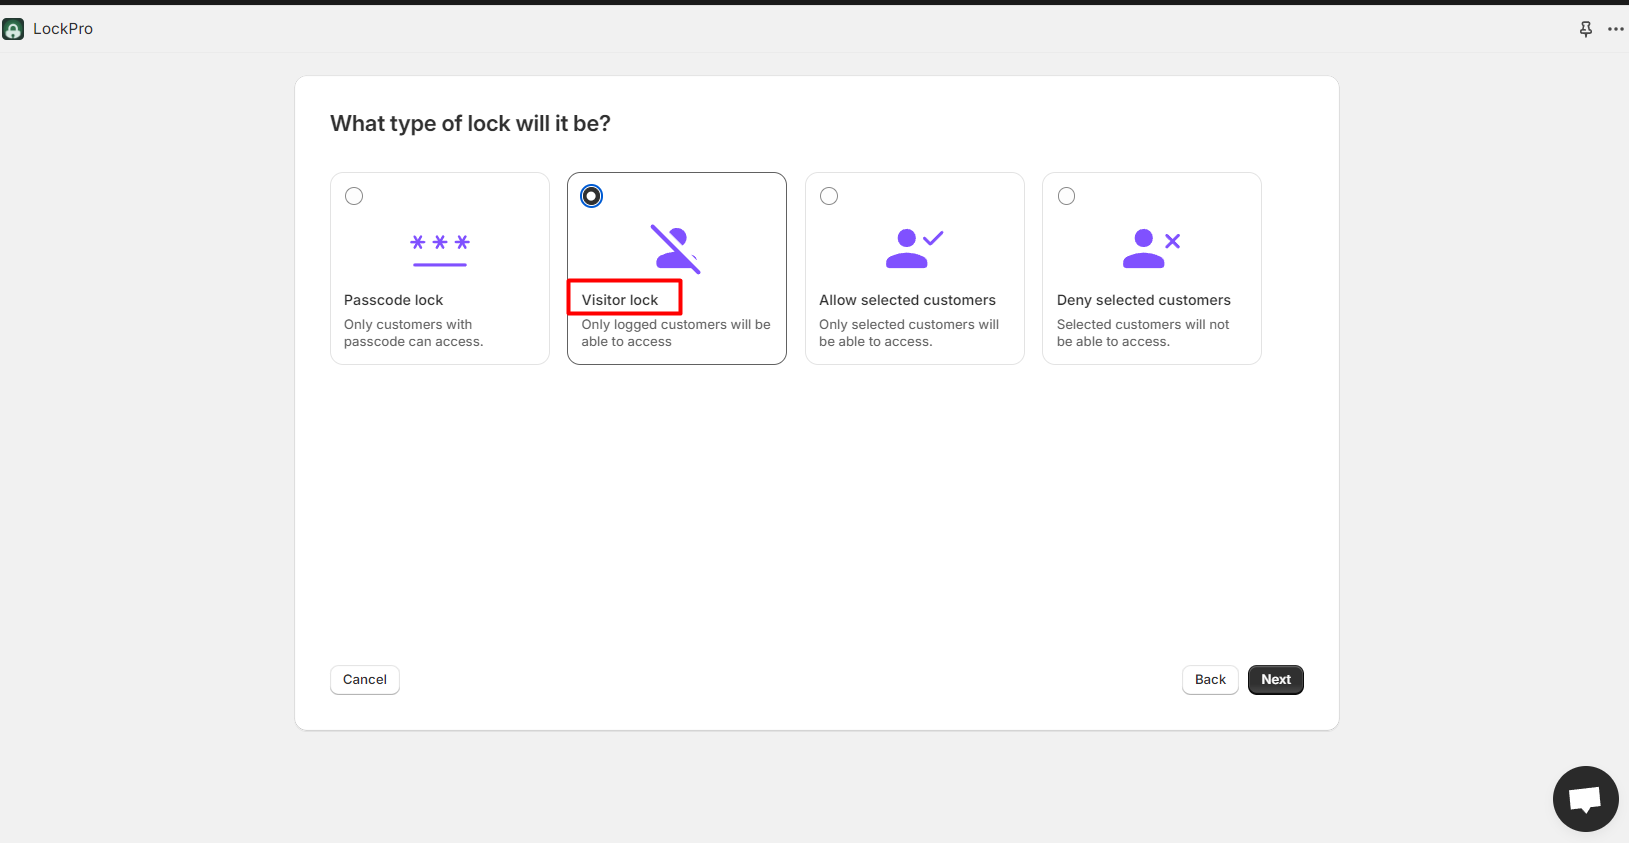Click the LockPro app name text

click(x=63, y=29)
